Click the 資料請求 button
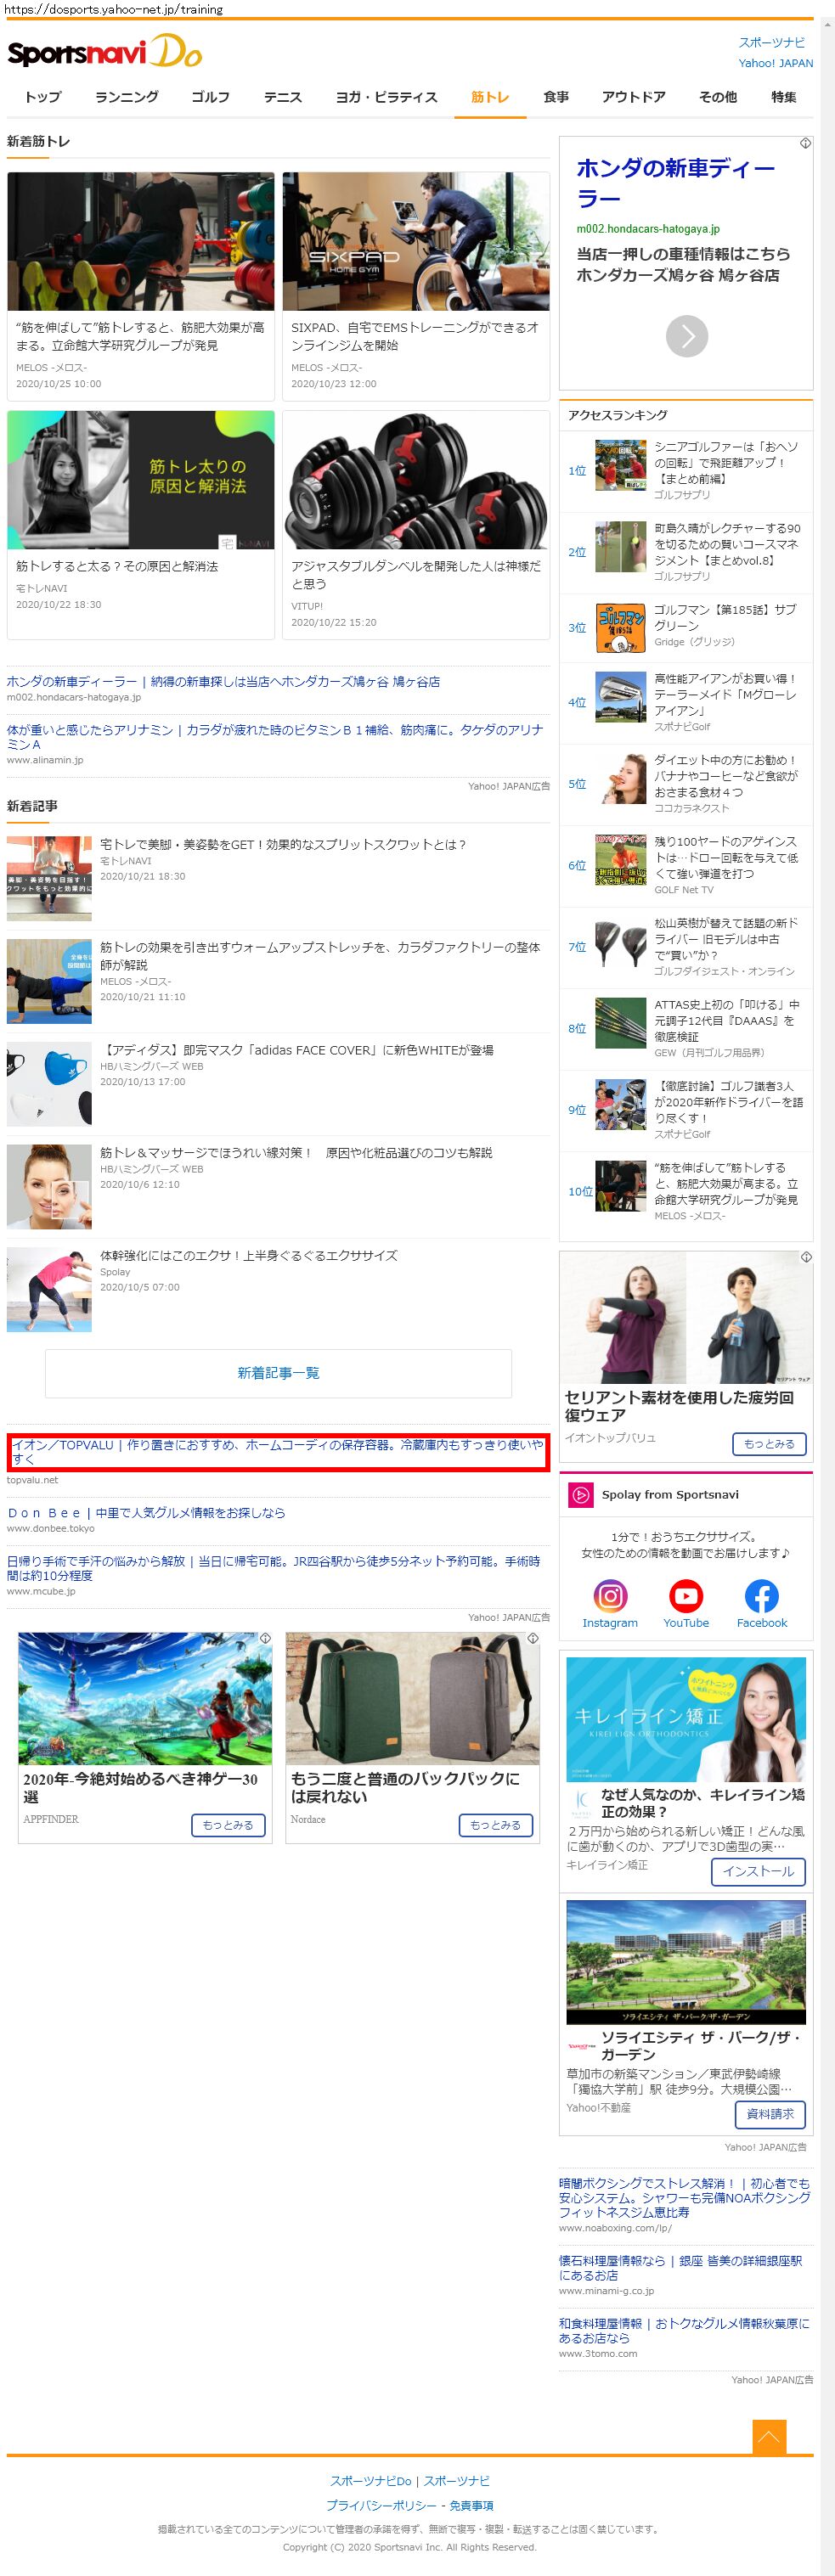This screenshot has height=2576, width=835. (770, 2113)
